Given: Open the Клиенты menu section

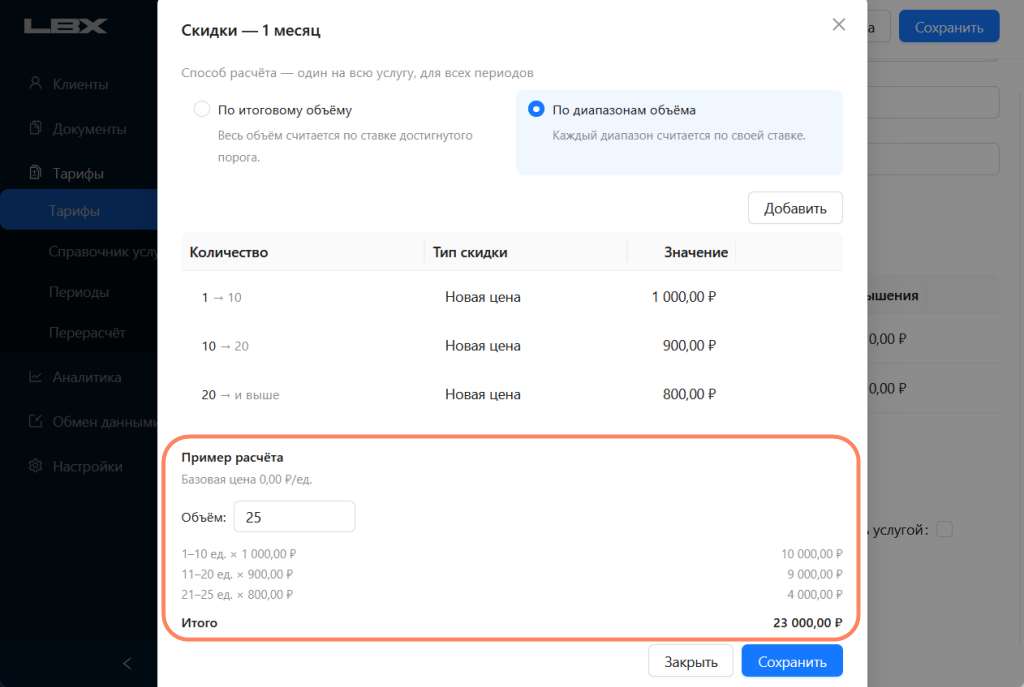Looking at the screenshot, I should [78, 84].
